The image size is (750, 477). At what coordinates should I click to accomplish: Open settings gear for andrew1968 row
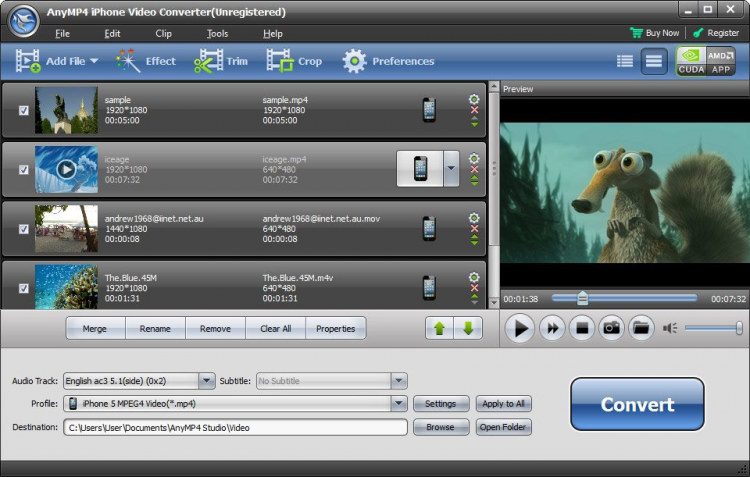[474, 218]
